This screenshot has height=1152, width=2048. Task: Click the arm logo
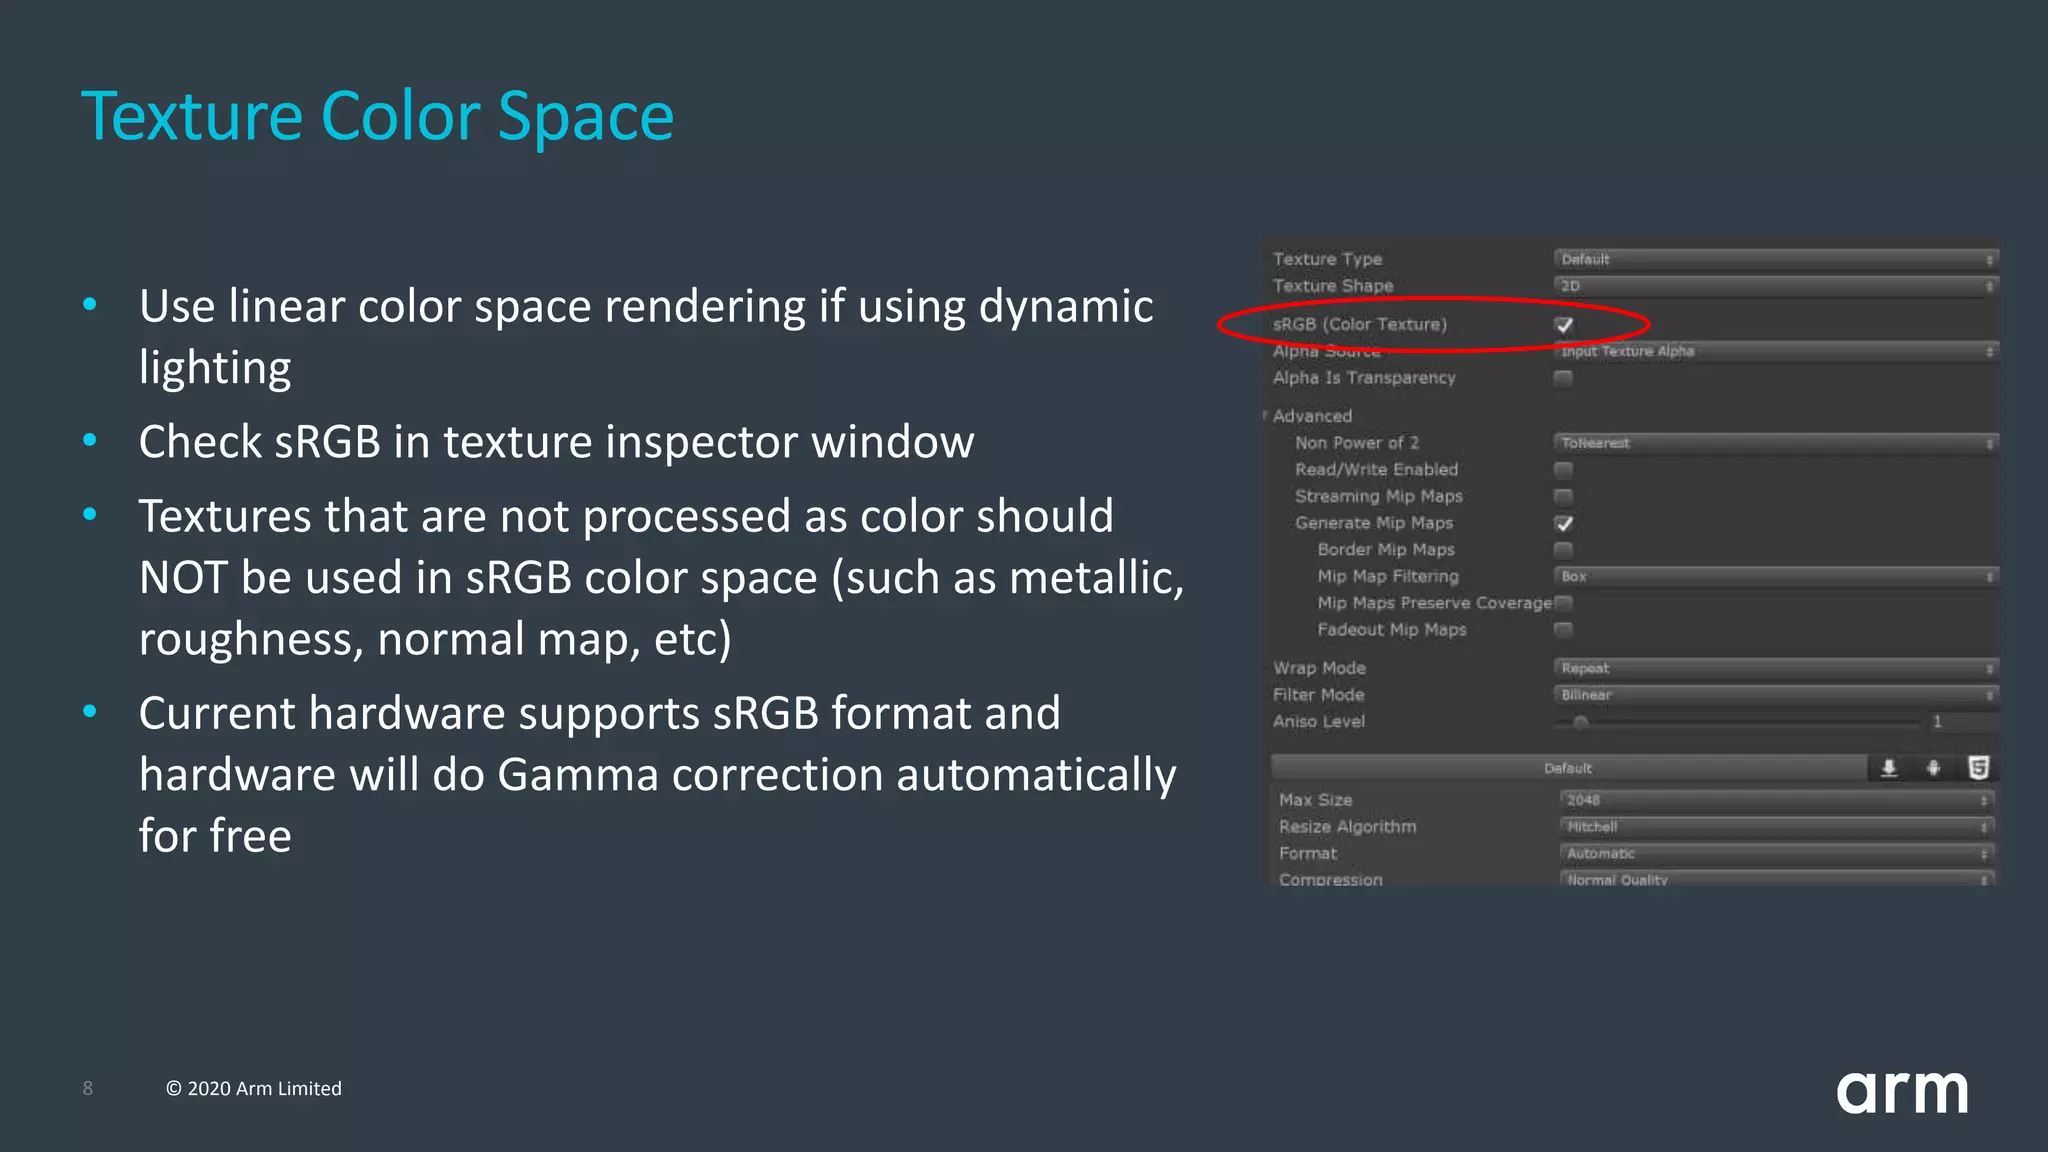point(1902,1091)
